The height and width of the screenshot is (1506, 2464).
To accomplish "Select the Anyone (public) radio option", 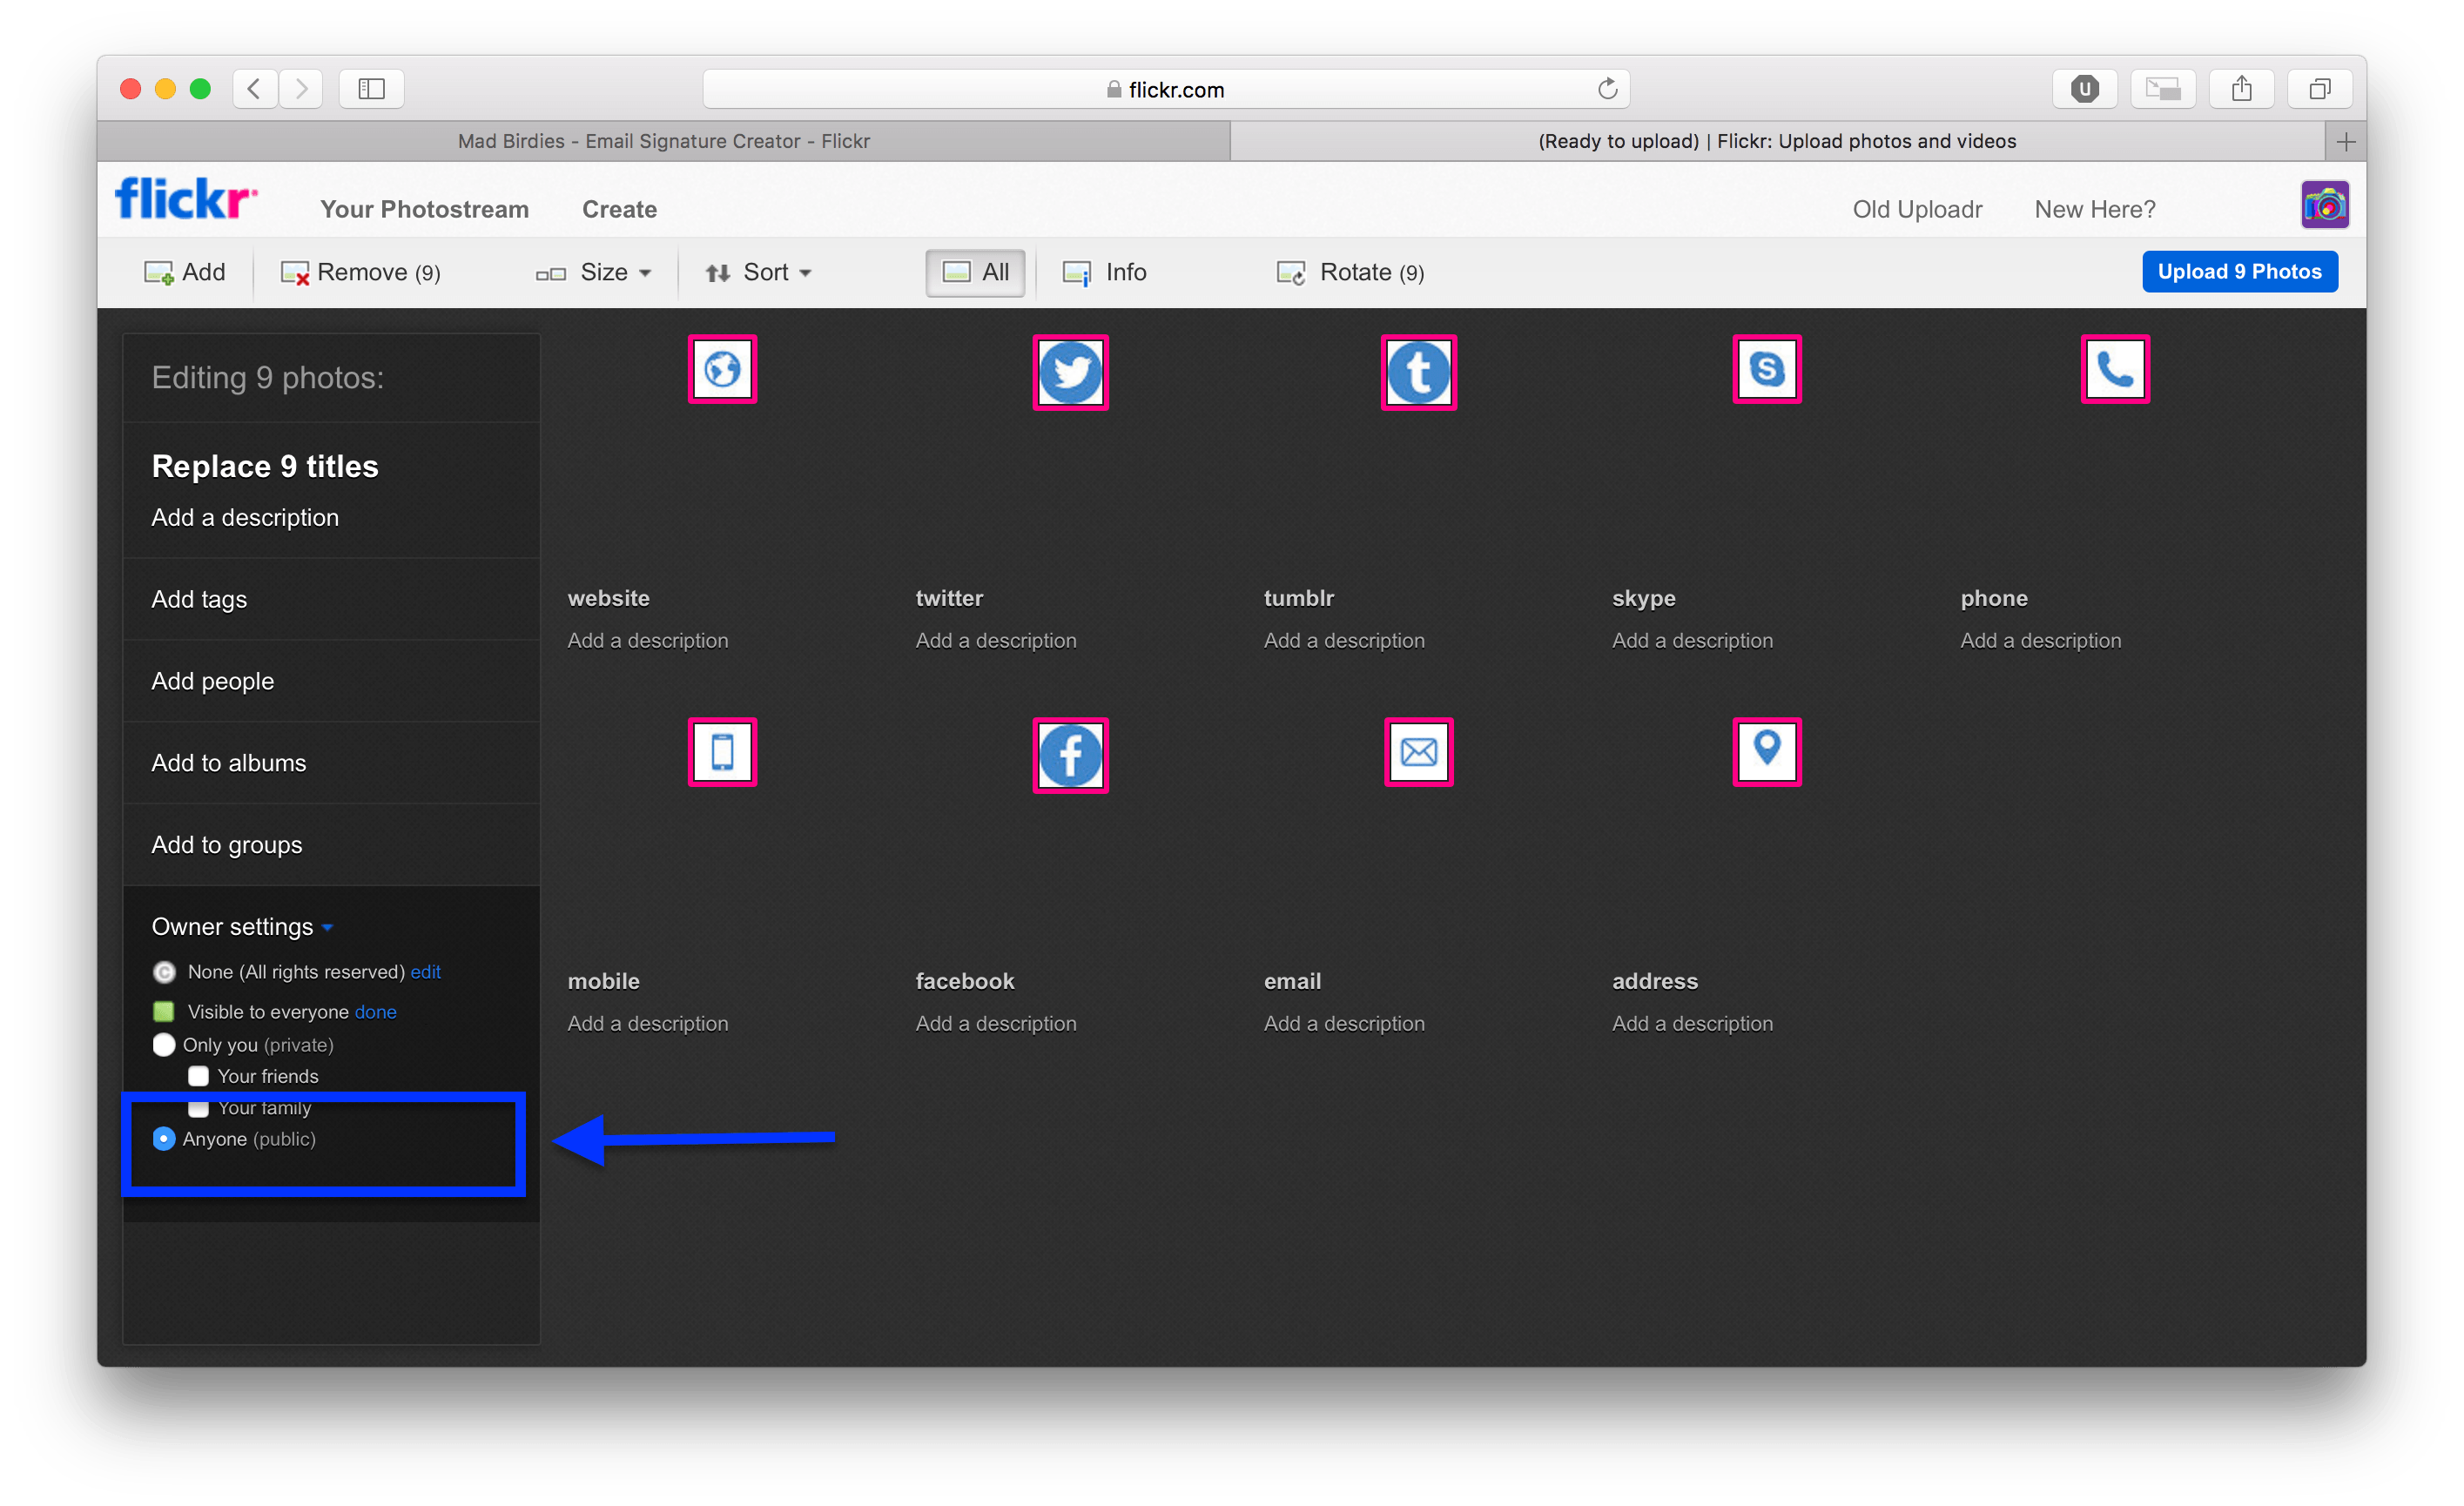I will tap(164, 1139).
